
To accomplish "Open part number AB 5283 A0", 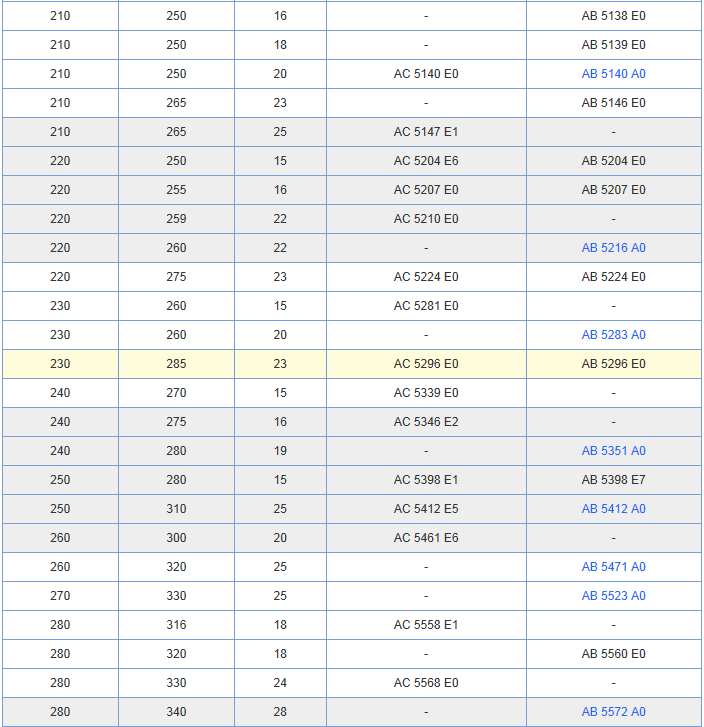I will click(x=613, y=335).
